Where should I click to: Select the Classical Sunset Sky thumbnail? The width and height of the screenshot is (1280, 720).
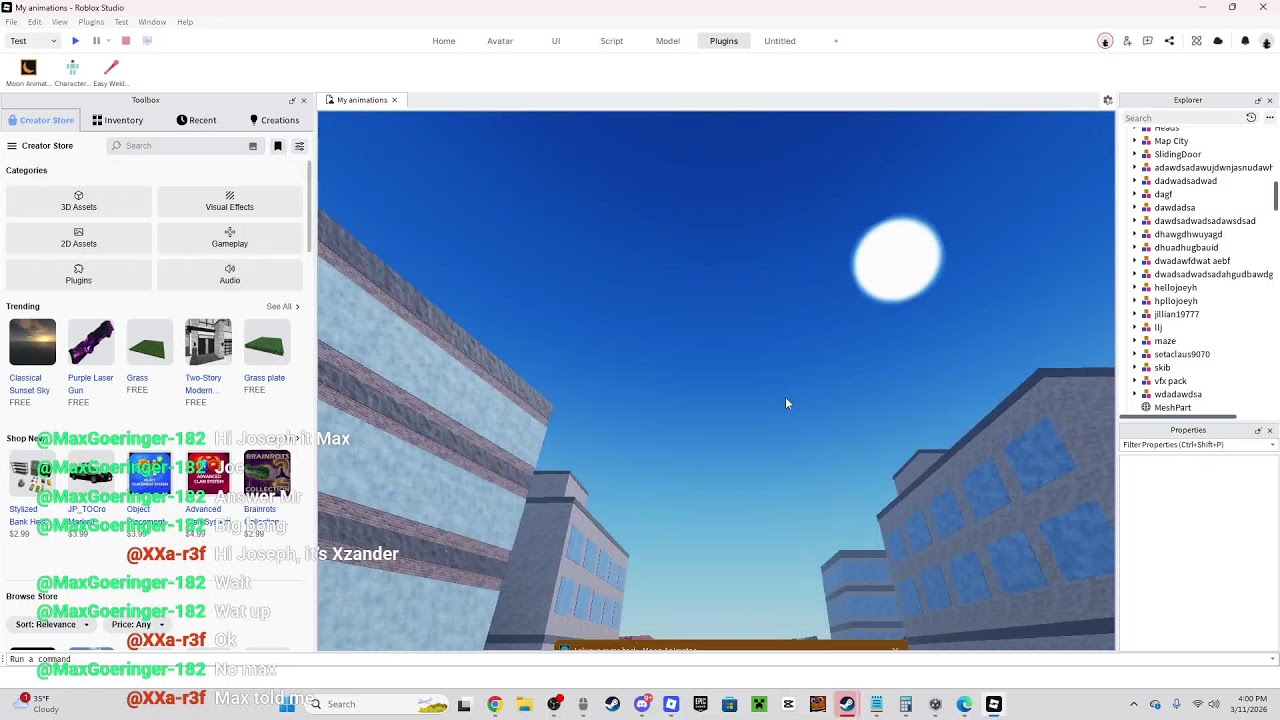point(33,342)
